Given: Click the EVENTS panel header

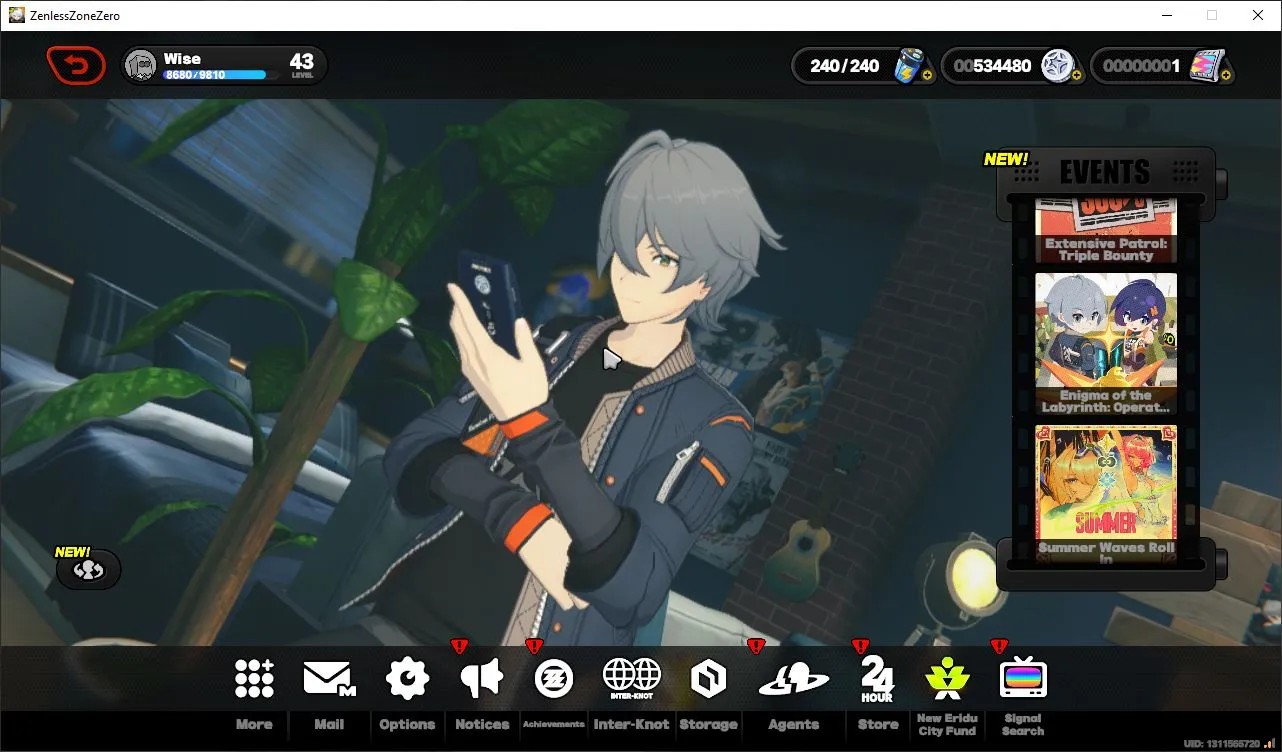Looking at the screenshot, I should (x=1105, y=172).
